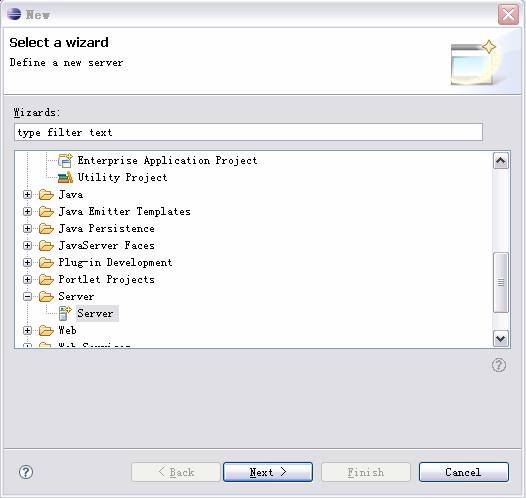Expand the JavaServer Faces node
The width and height of the screenshot is (526, 498).
[28, 245]
